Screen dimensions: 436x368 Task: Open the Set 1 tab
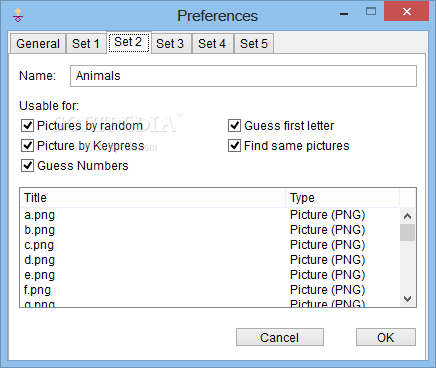coord(86,44)
